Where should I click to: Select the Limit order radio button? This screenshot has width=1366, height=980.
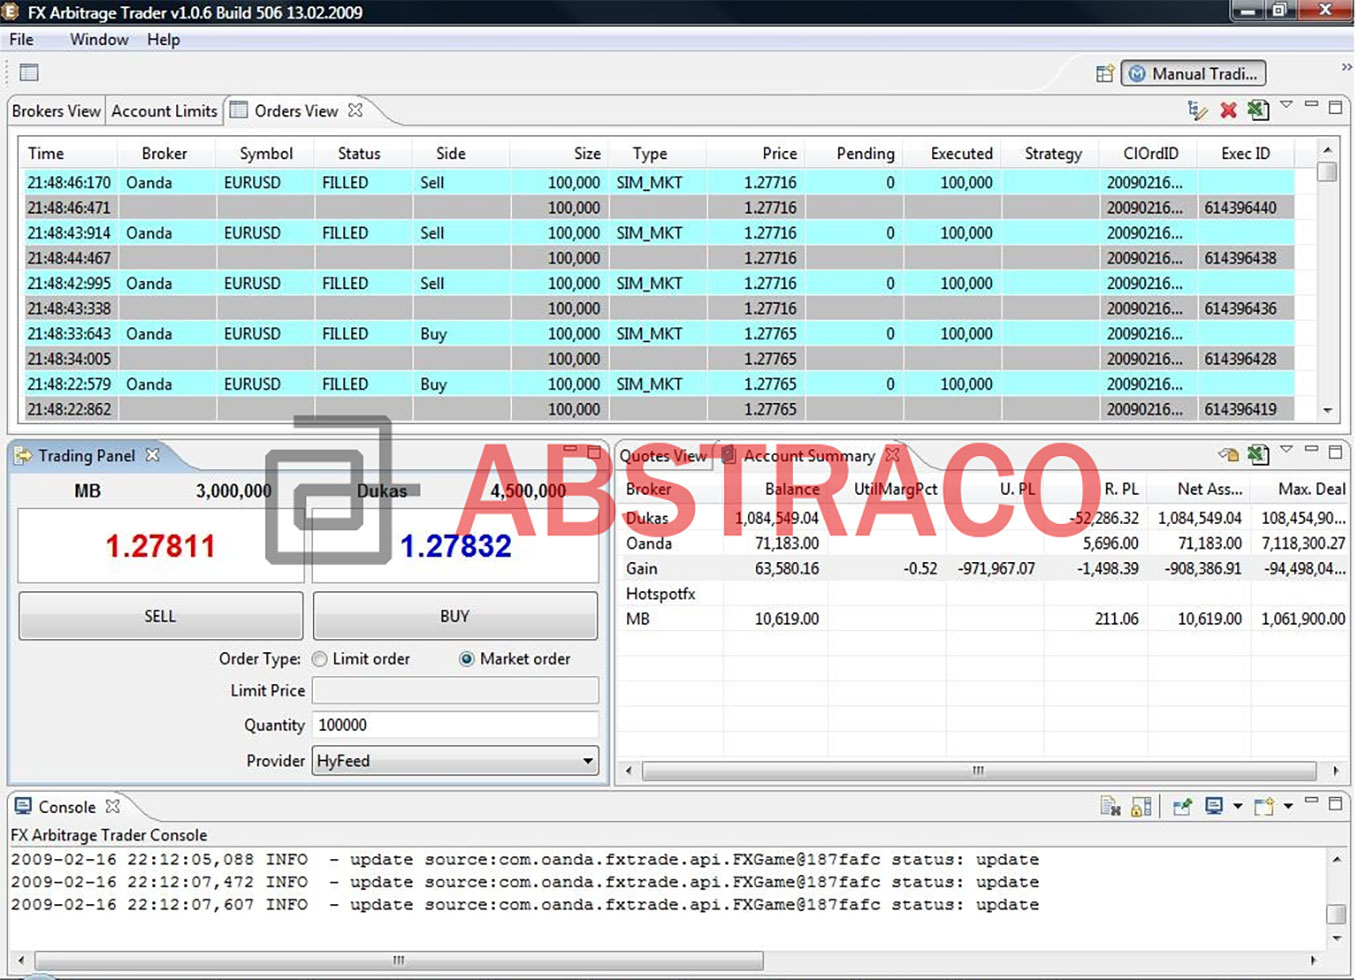coord(320,659)
